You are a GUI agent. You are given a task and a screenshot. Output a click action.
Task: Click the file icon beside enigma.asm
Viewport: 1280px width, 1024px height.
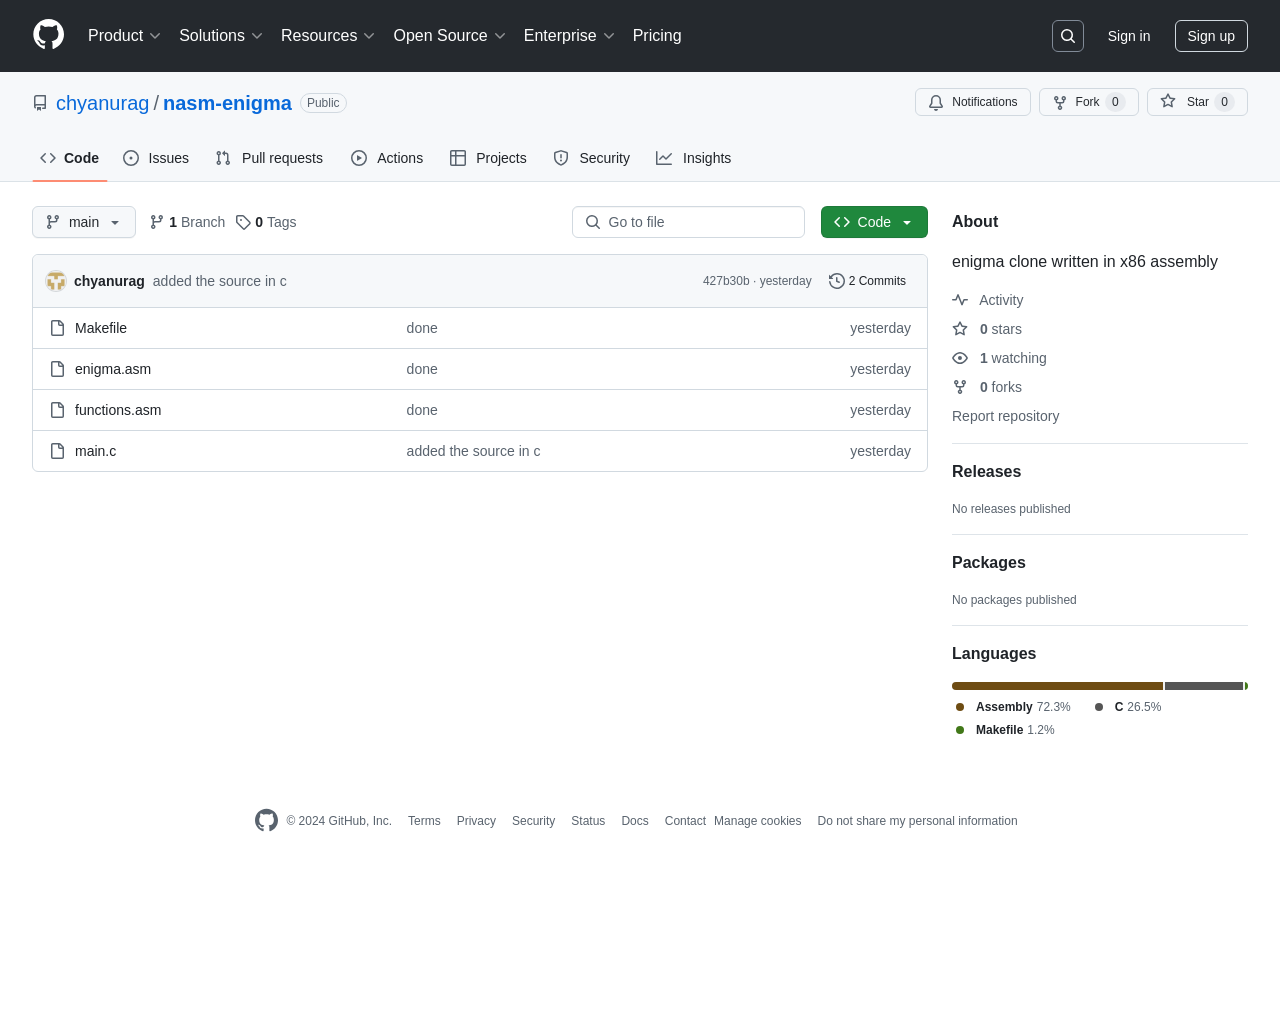point(58,369)
